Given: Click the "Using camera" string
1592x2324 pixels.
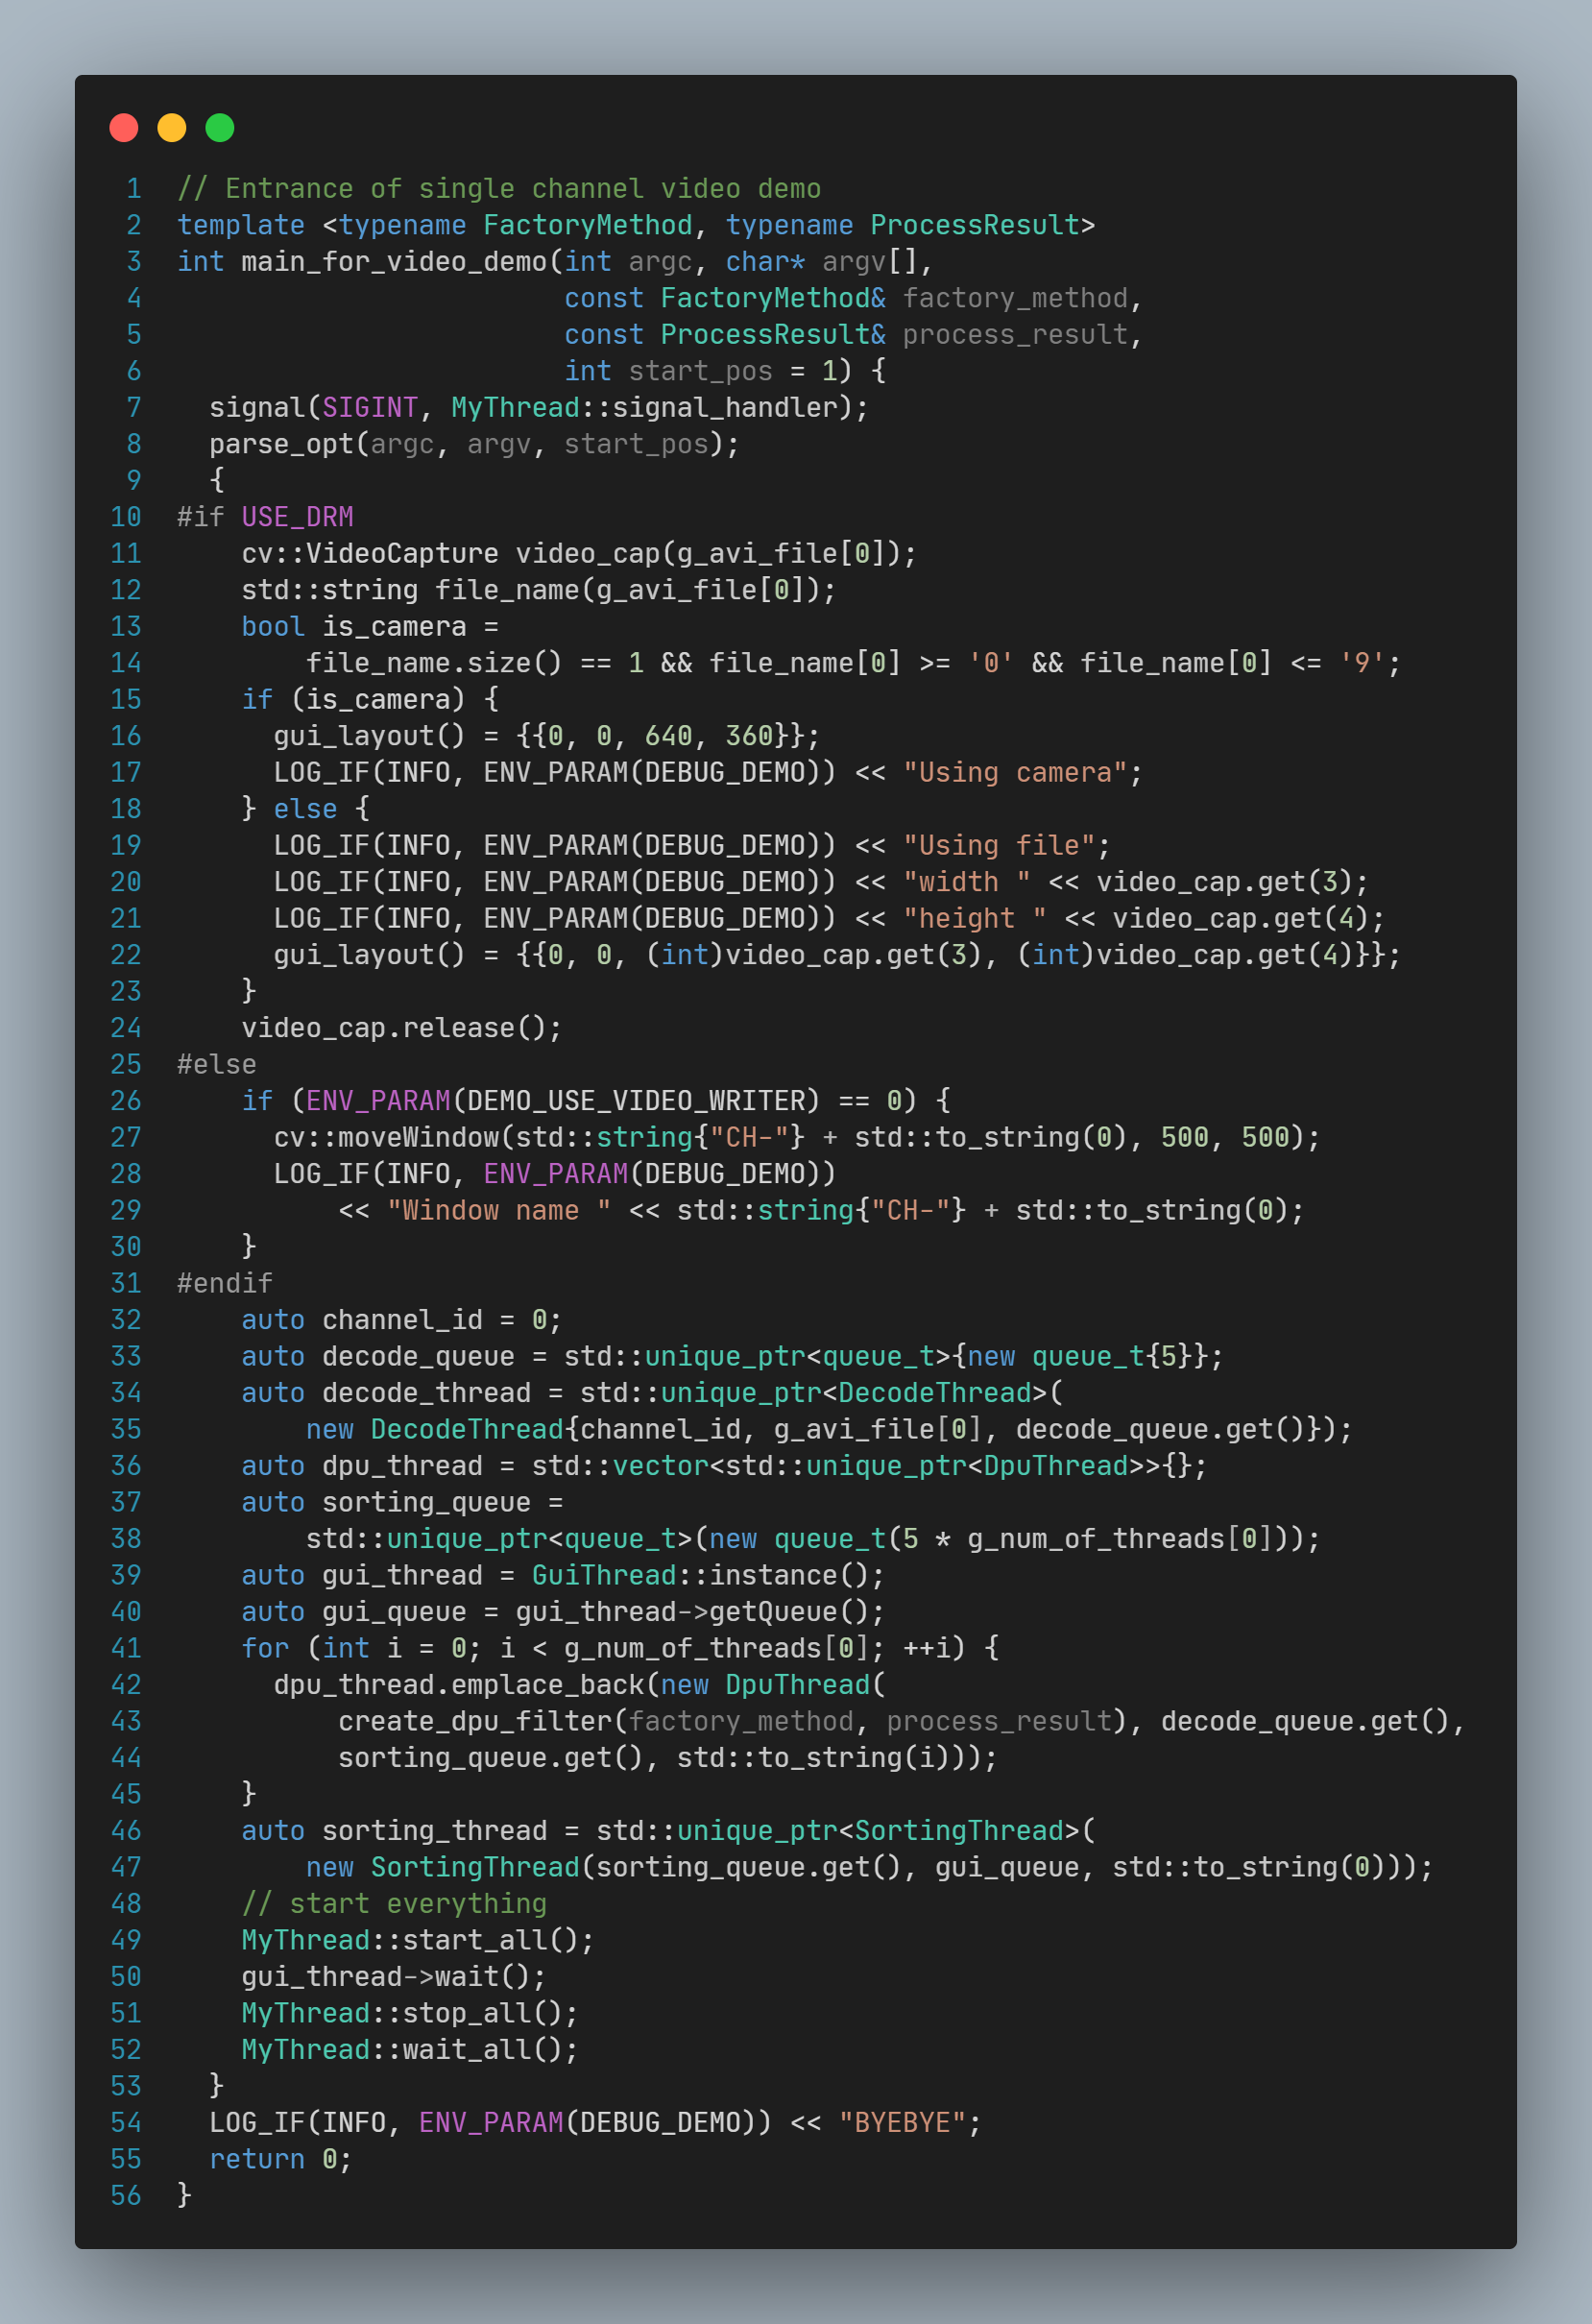Looking at the screenshot, I should click(1015, 773).
